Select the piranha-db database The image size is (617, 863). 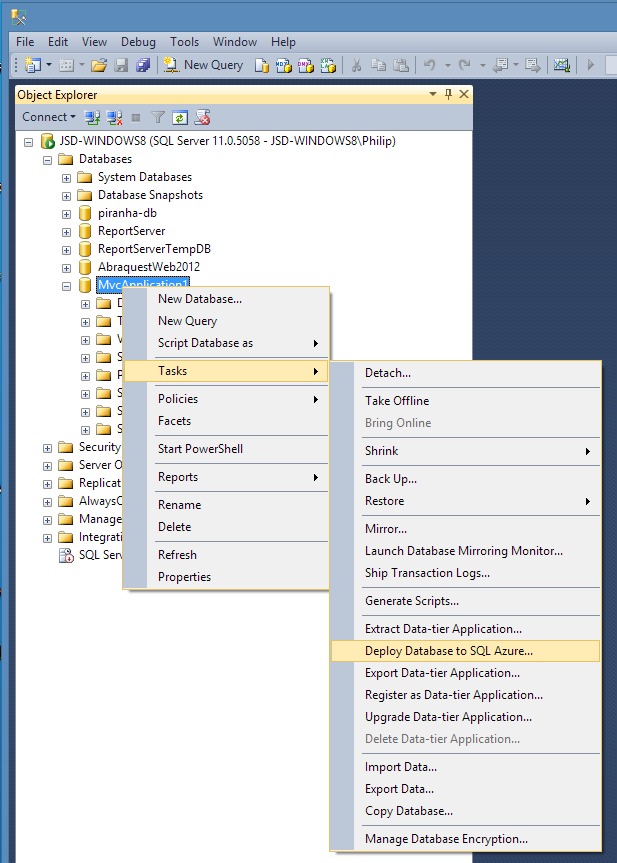127,214
